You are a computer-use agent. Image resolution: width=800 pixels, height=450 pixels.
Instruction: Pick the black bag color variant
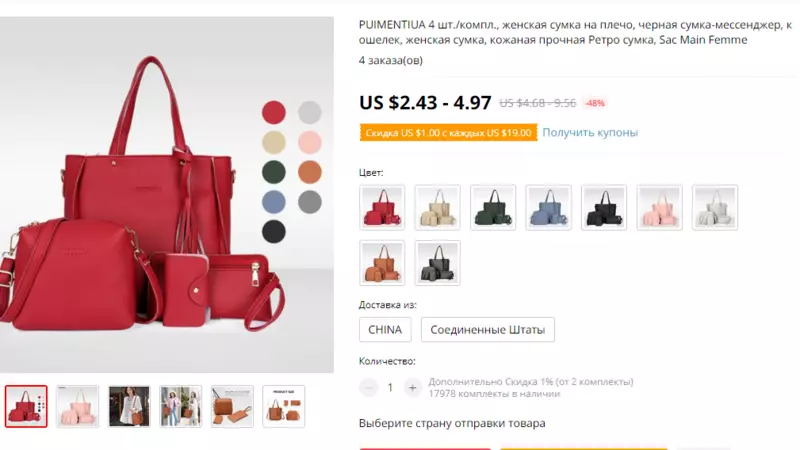point(604,208)
